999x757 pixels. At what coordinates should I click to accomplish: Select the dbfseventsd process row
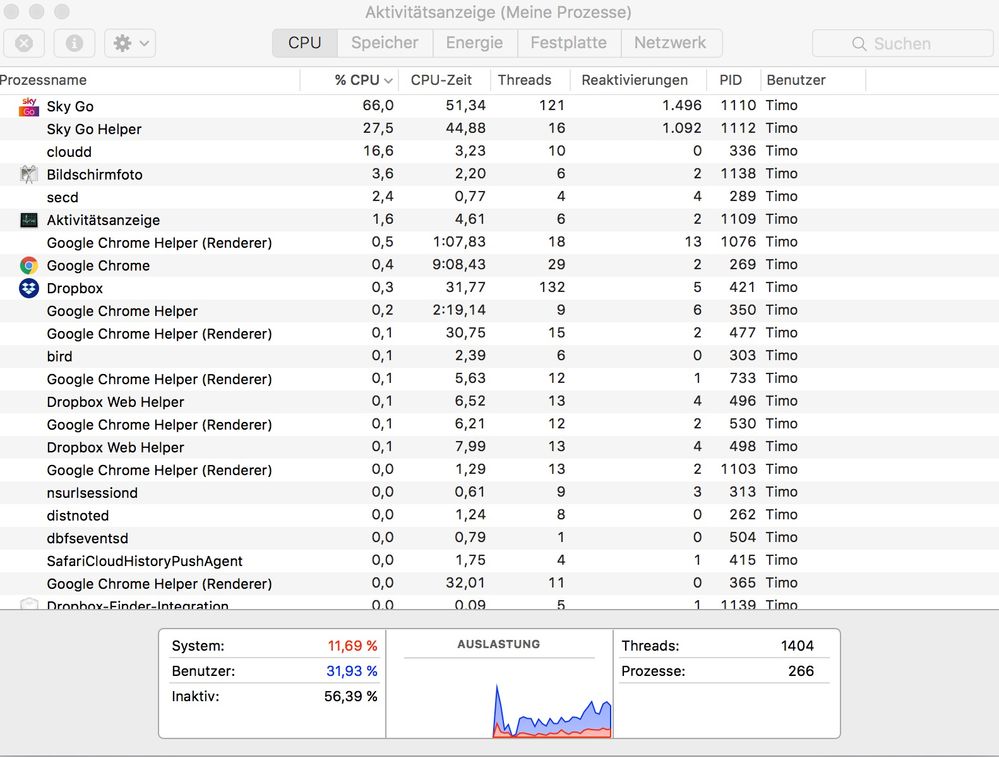pos(500,538)
